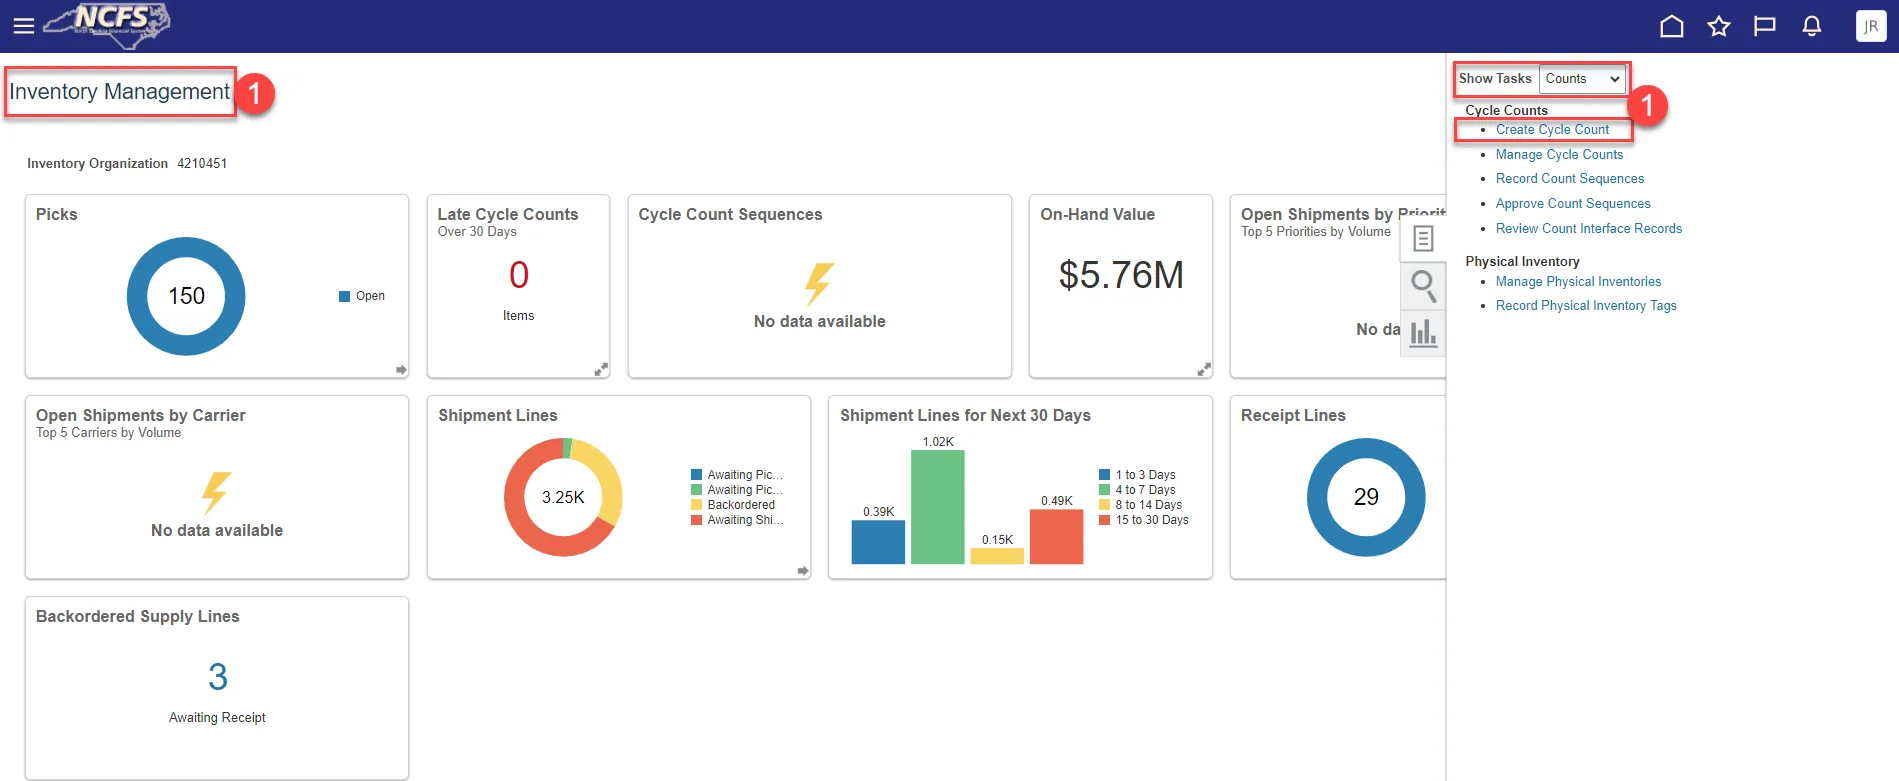Open the JR user profile menu

pyautogui.click(x=1870, y=26)
